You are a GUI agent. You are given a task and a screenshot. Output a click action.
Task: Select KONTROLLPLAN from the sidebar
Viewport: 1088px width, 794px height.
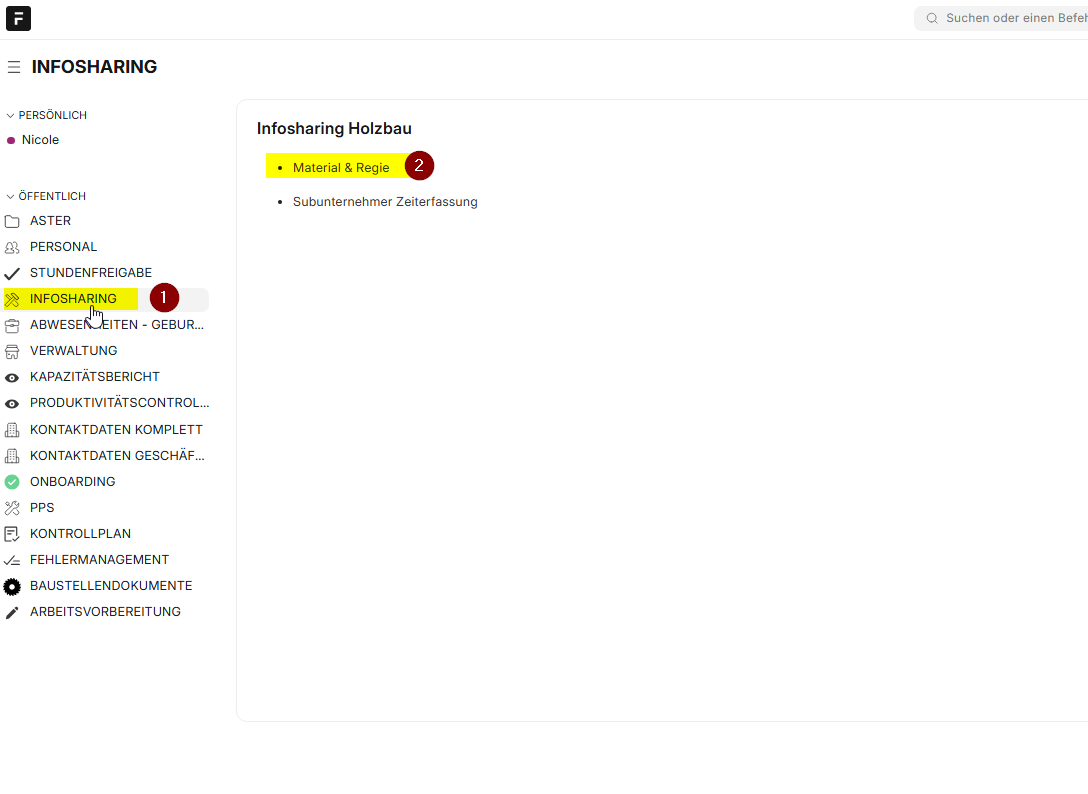[80, 534]
